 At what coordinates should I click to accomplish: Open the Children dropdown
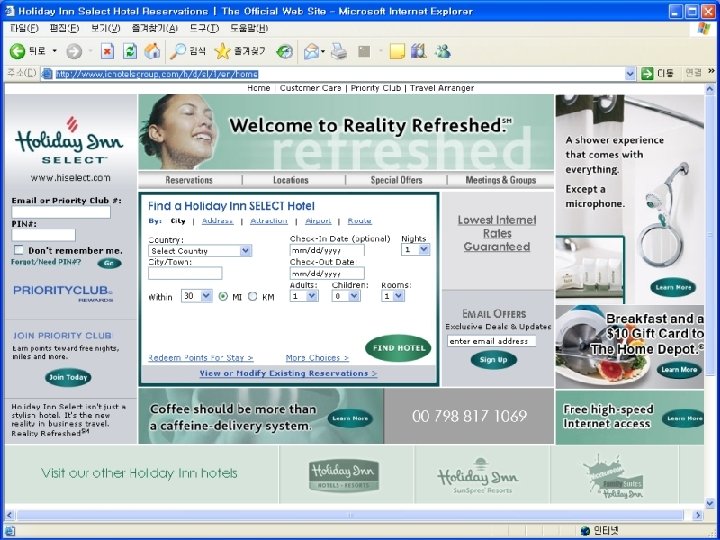click(x=346, y=296)
